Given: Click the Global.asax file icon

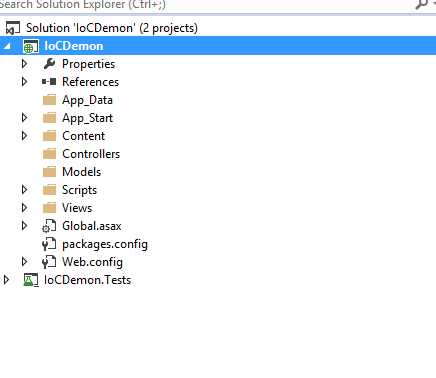Looking at the screenshot, I should click(49, 226).
